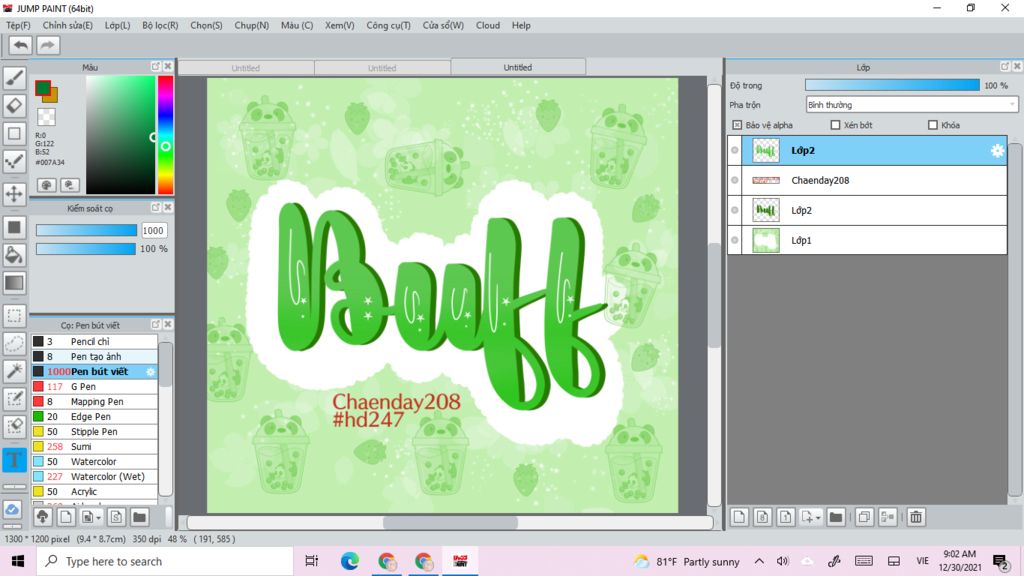Image resolution: width=1024 pixels, height=576 pixels.
Task: Adjust the Độ trong layer opacity slider
Action: tap(892, 86)
